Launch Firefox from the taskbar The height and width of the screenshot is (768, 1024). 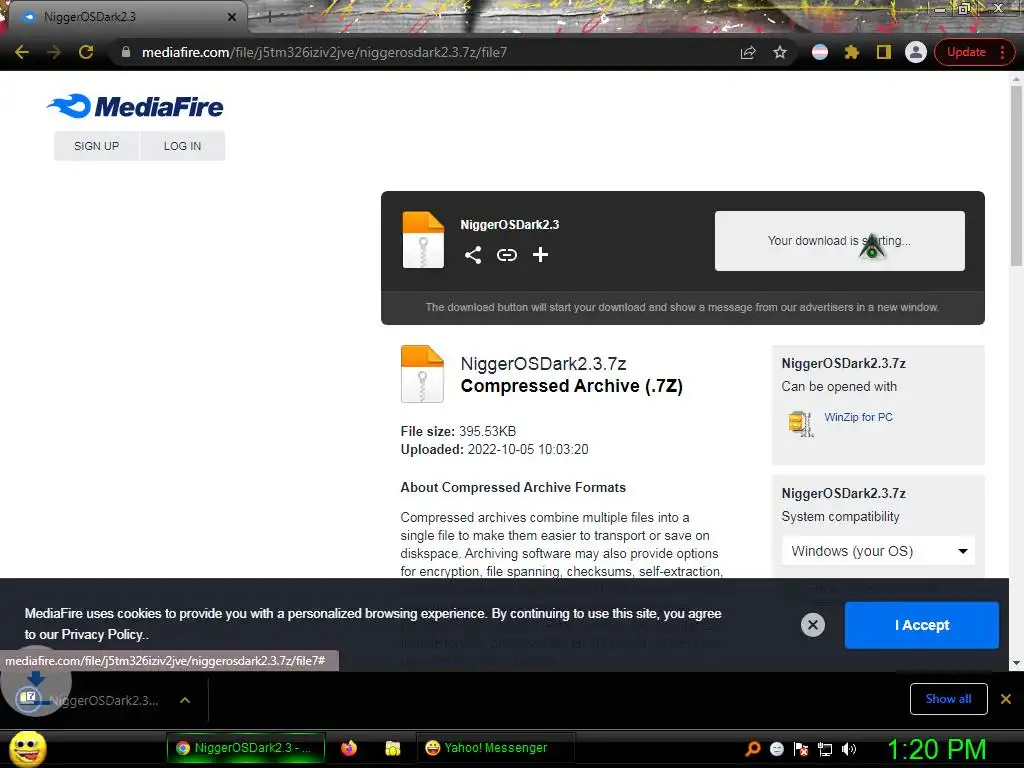point(349,748)
